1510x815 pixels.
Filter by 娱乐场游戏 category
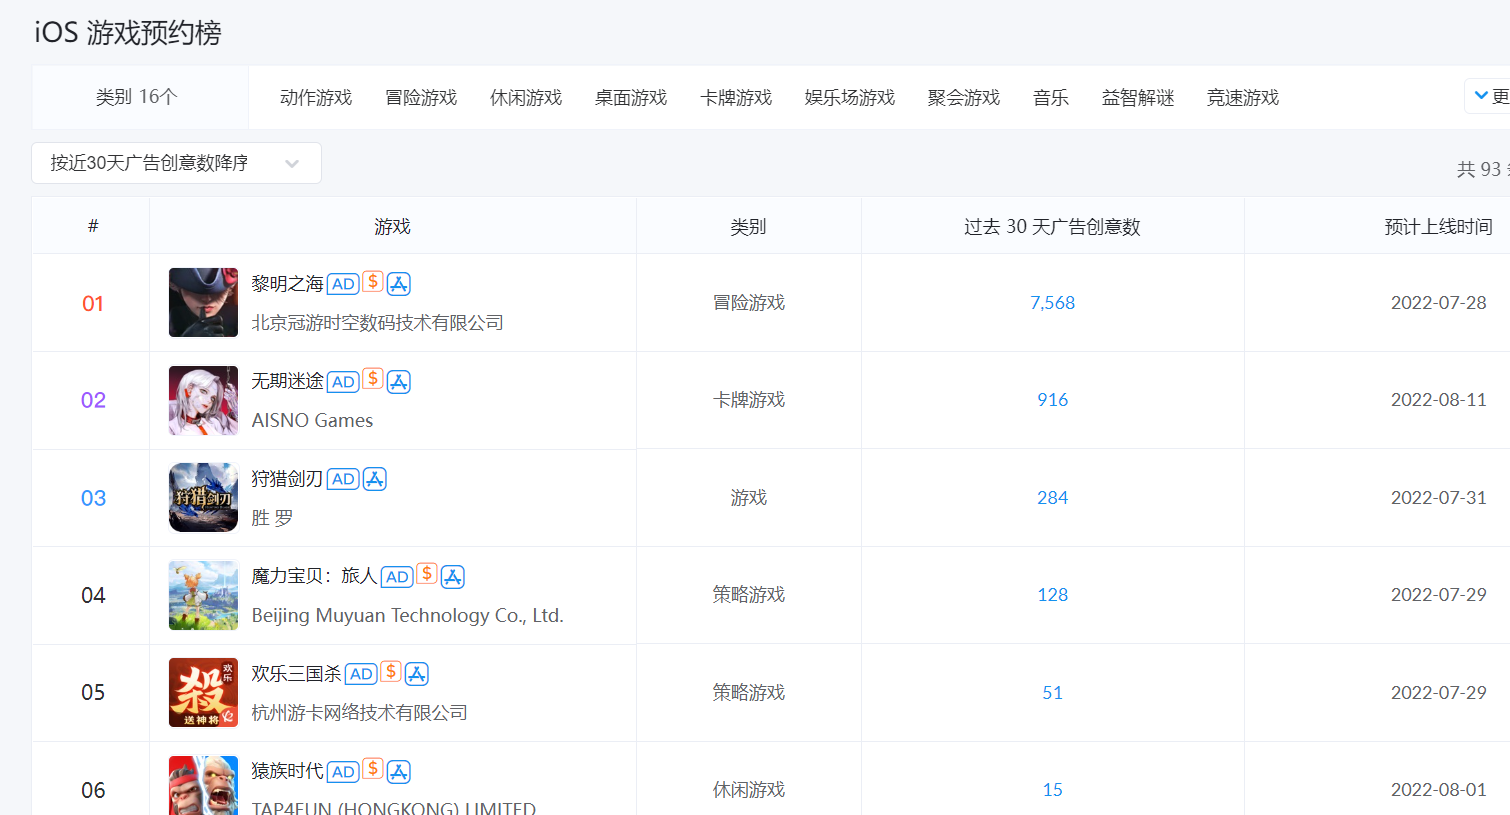[x=850, y=97]
